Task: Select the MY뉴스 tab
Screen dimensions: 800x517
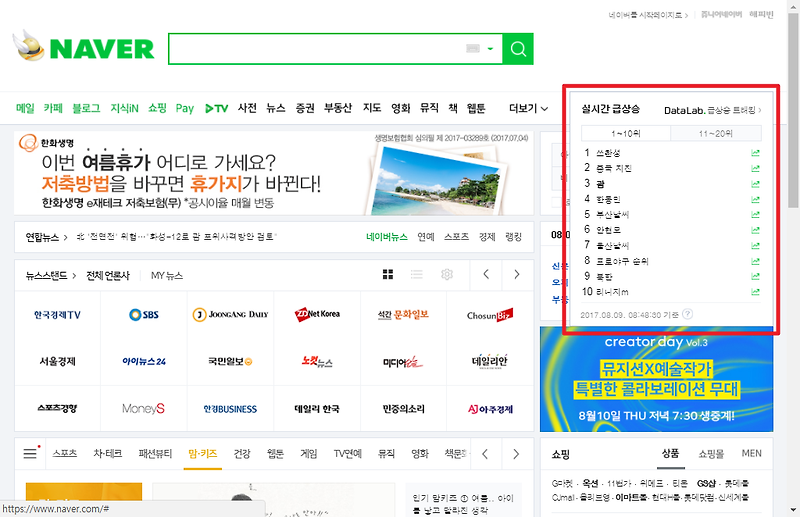Action: click(x=167, y=276)
